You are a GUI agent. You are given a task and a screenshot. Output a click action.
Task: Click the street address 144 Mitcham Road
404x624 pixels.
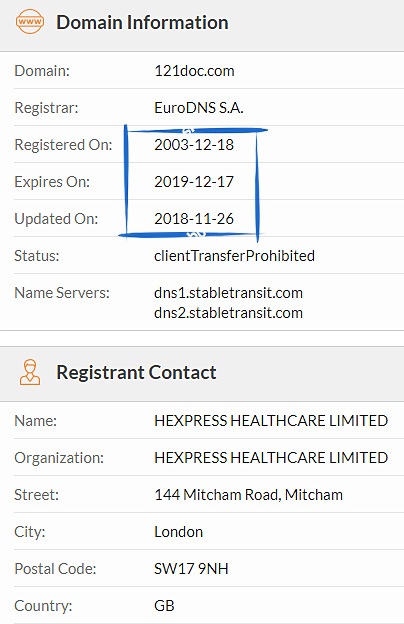coord(218,495)
